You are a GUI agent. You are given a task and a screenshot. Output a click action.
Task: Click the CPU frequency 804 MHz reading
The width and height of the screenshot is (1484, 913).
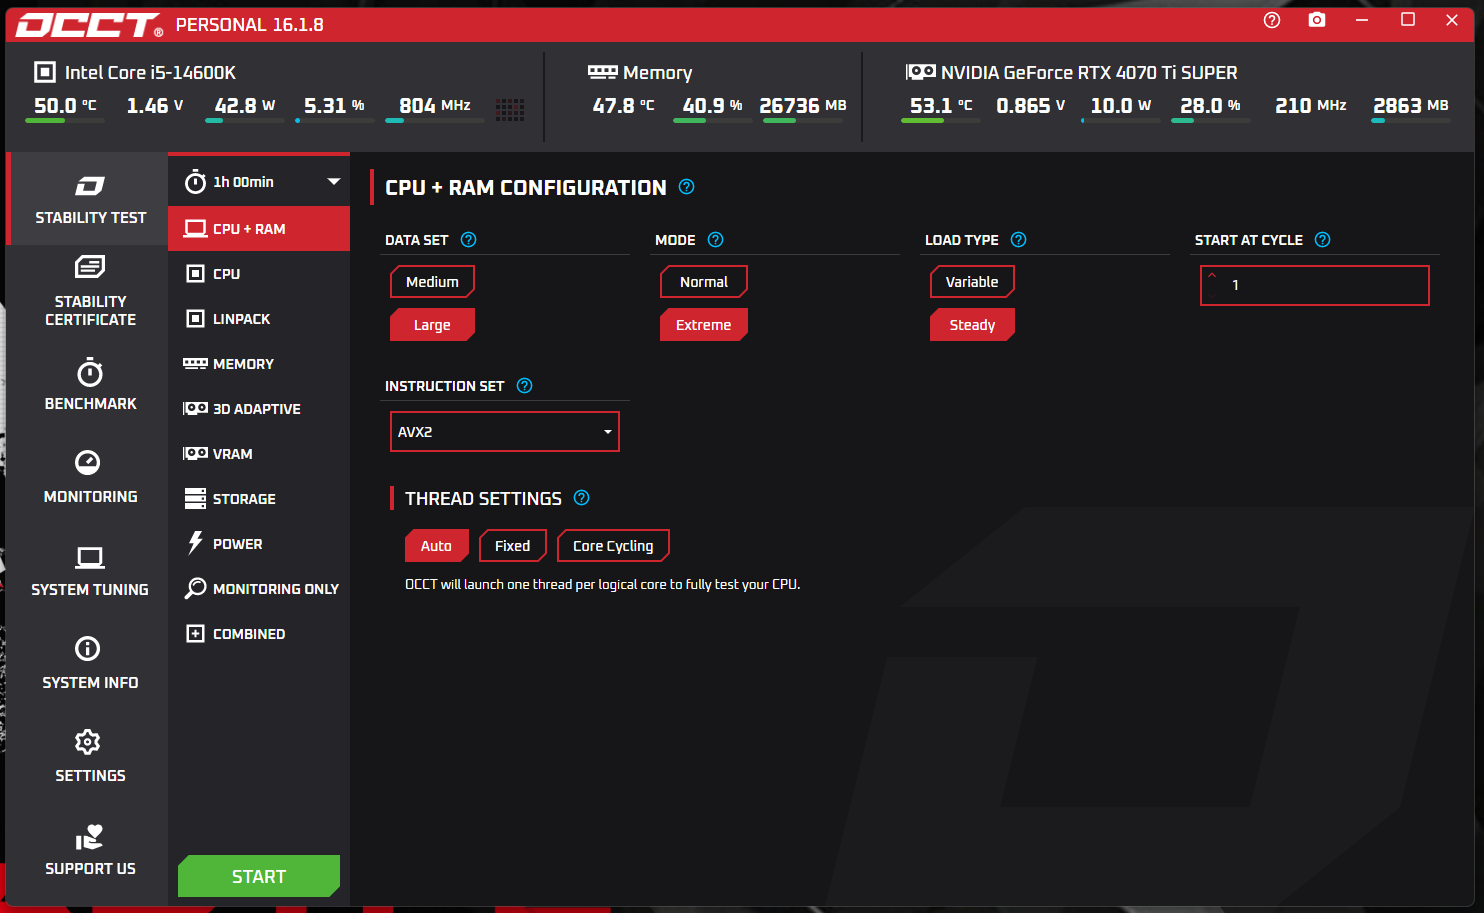[x=435, y=106]
